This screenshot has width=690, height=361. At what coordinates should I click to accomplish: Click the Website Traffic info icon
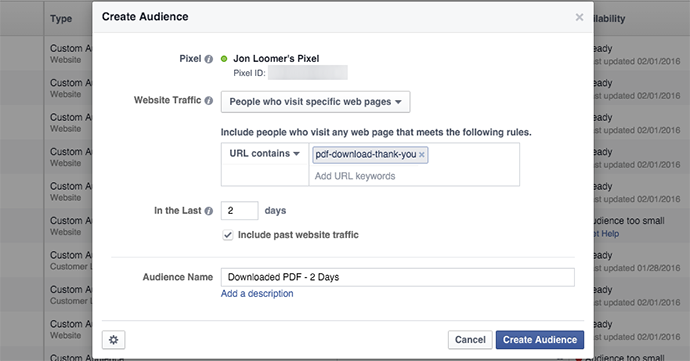point(209,101)
